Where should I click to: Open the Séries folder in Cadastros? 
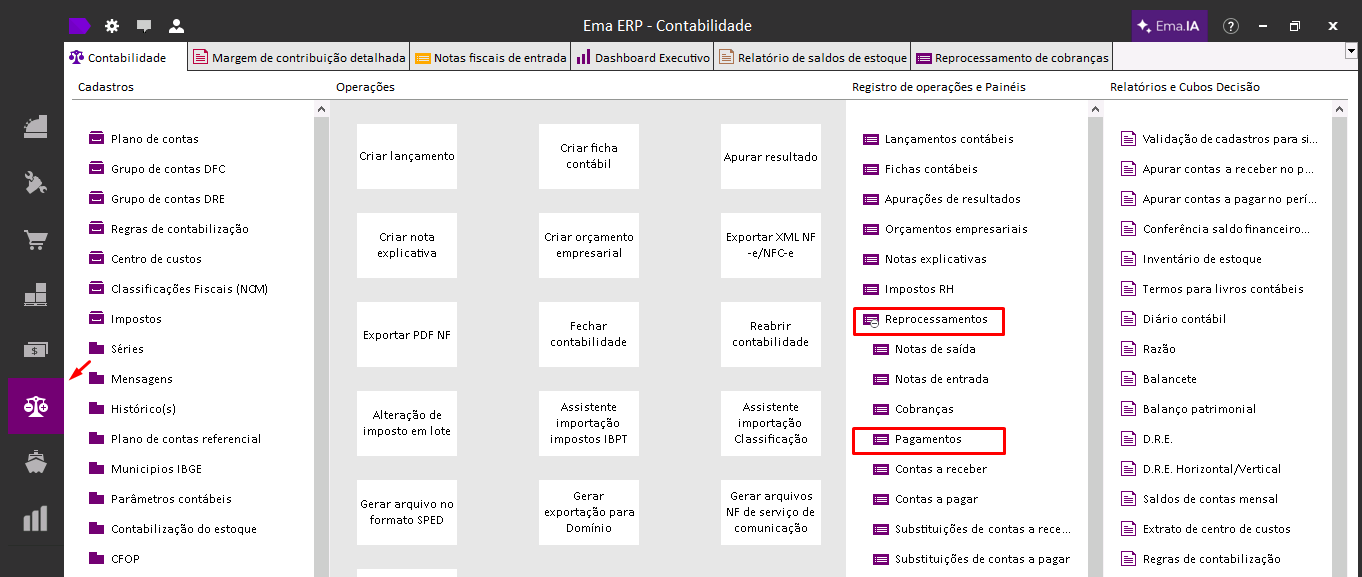(x=127, y=349)
